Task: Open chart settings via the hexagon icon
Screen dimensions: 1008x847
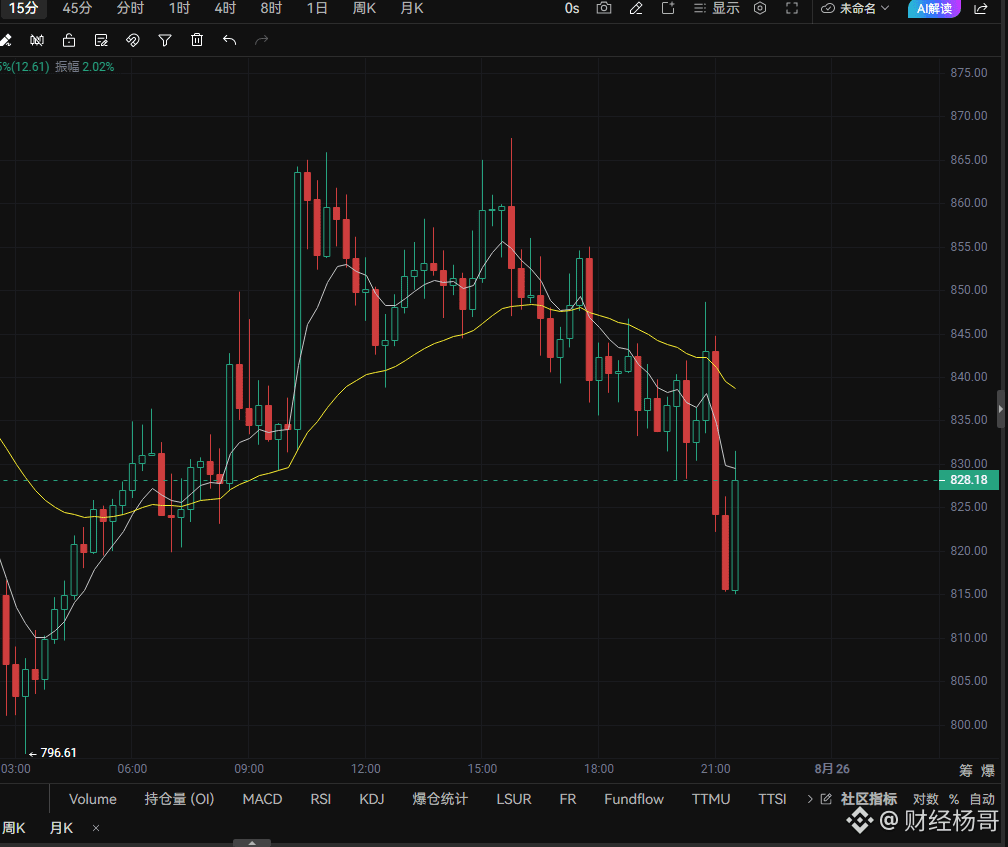Action: [760, 8]
